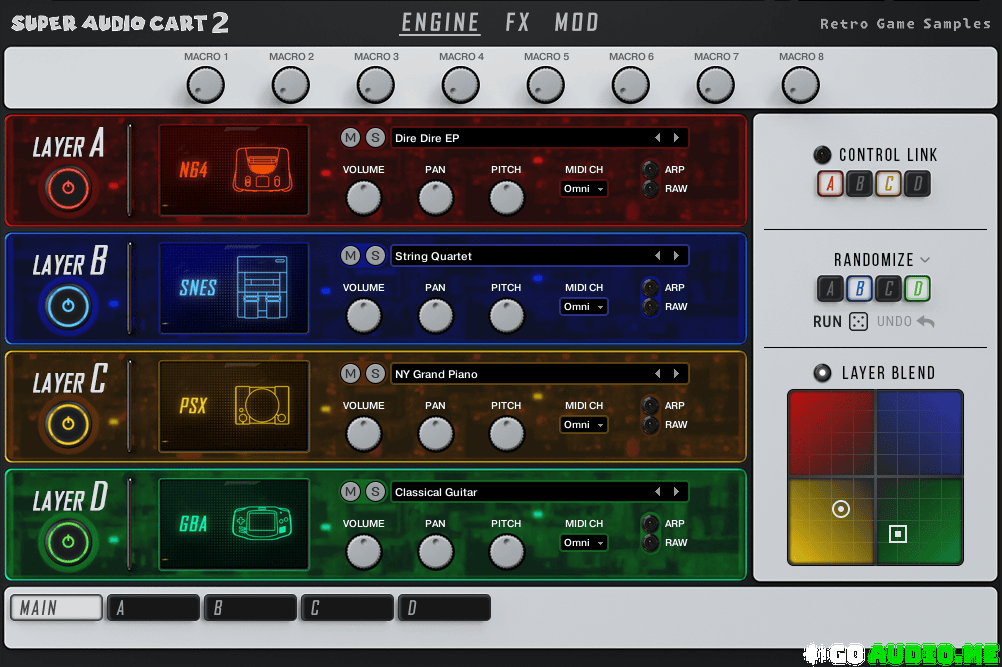Click the GBA console icon in Layer D
1002x667 pixels.
click(261, 524)
